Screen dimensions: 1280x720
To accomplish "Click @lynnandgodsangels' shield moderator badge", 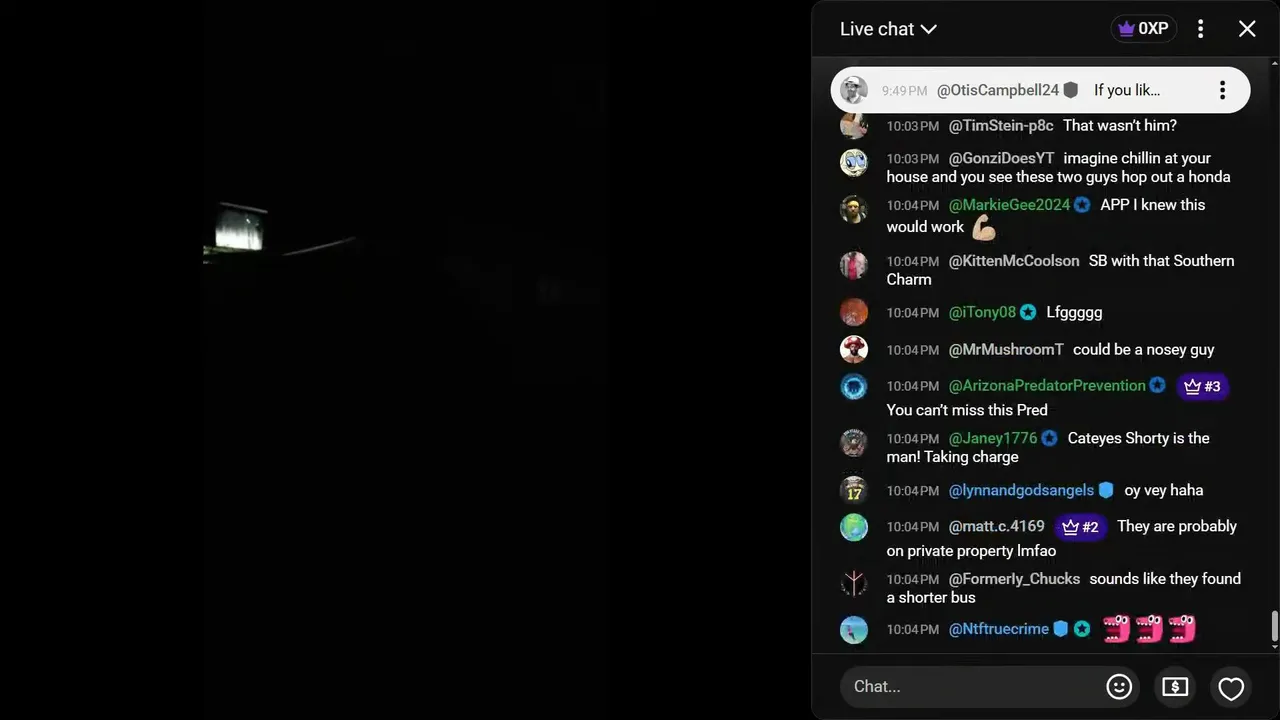I will [1106, 490].
